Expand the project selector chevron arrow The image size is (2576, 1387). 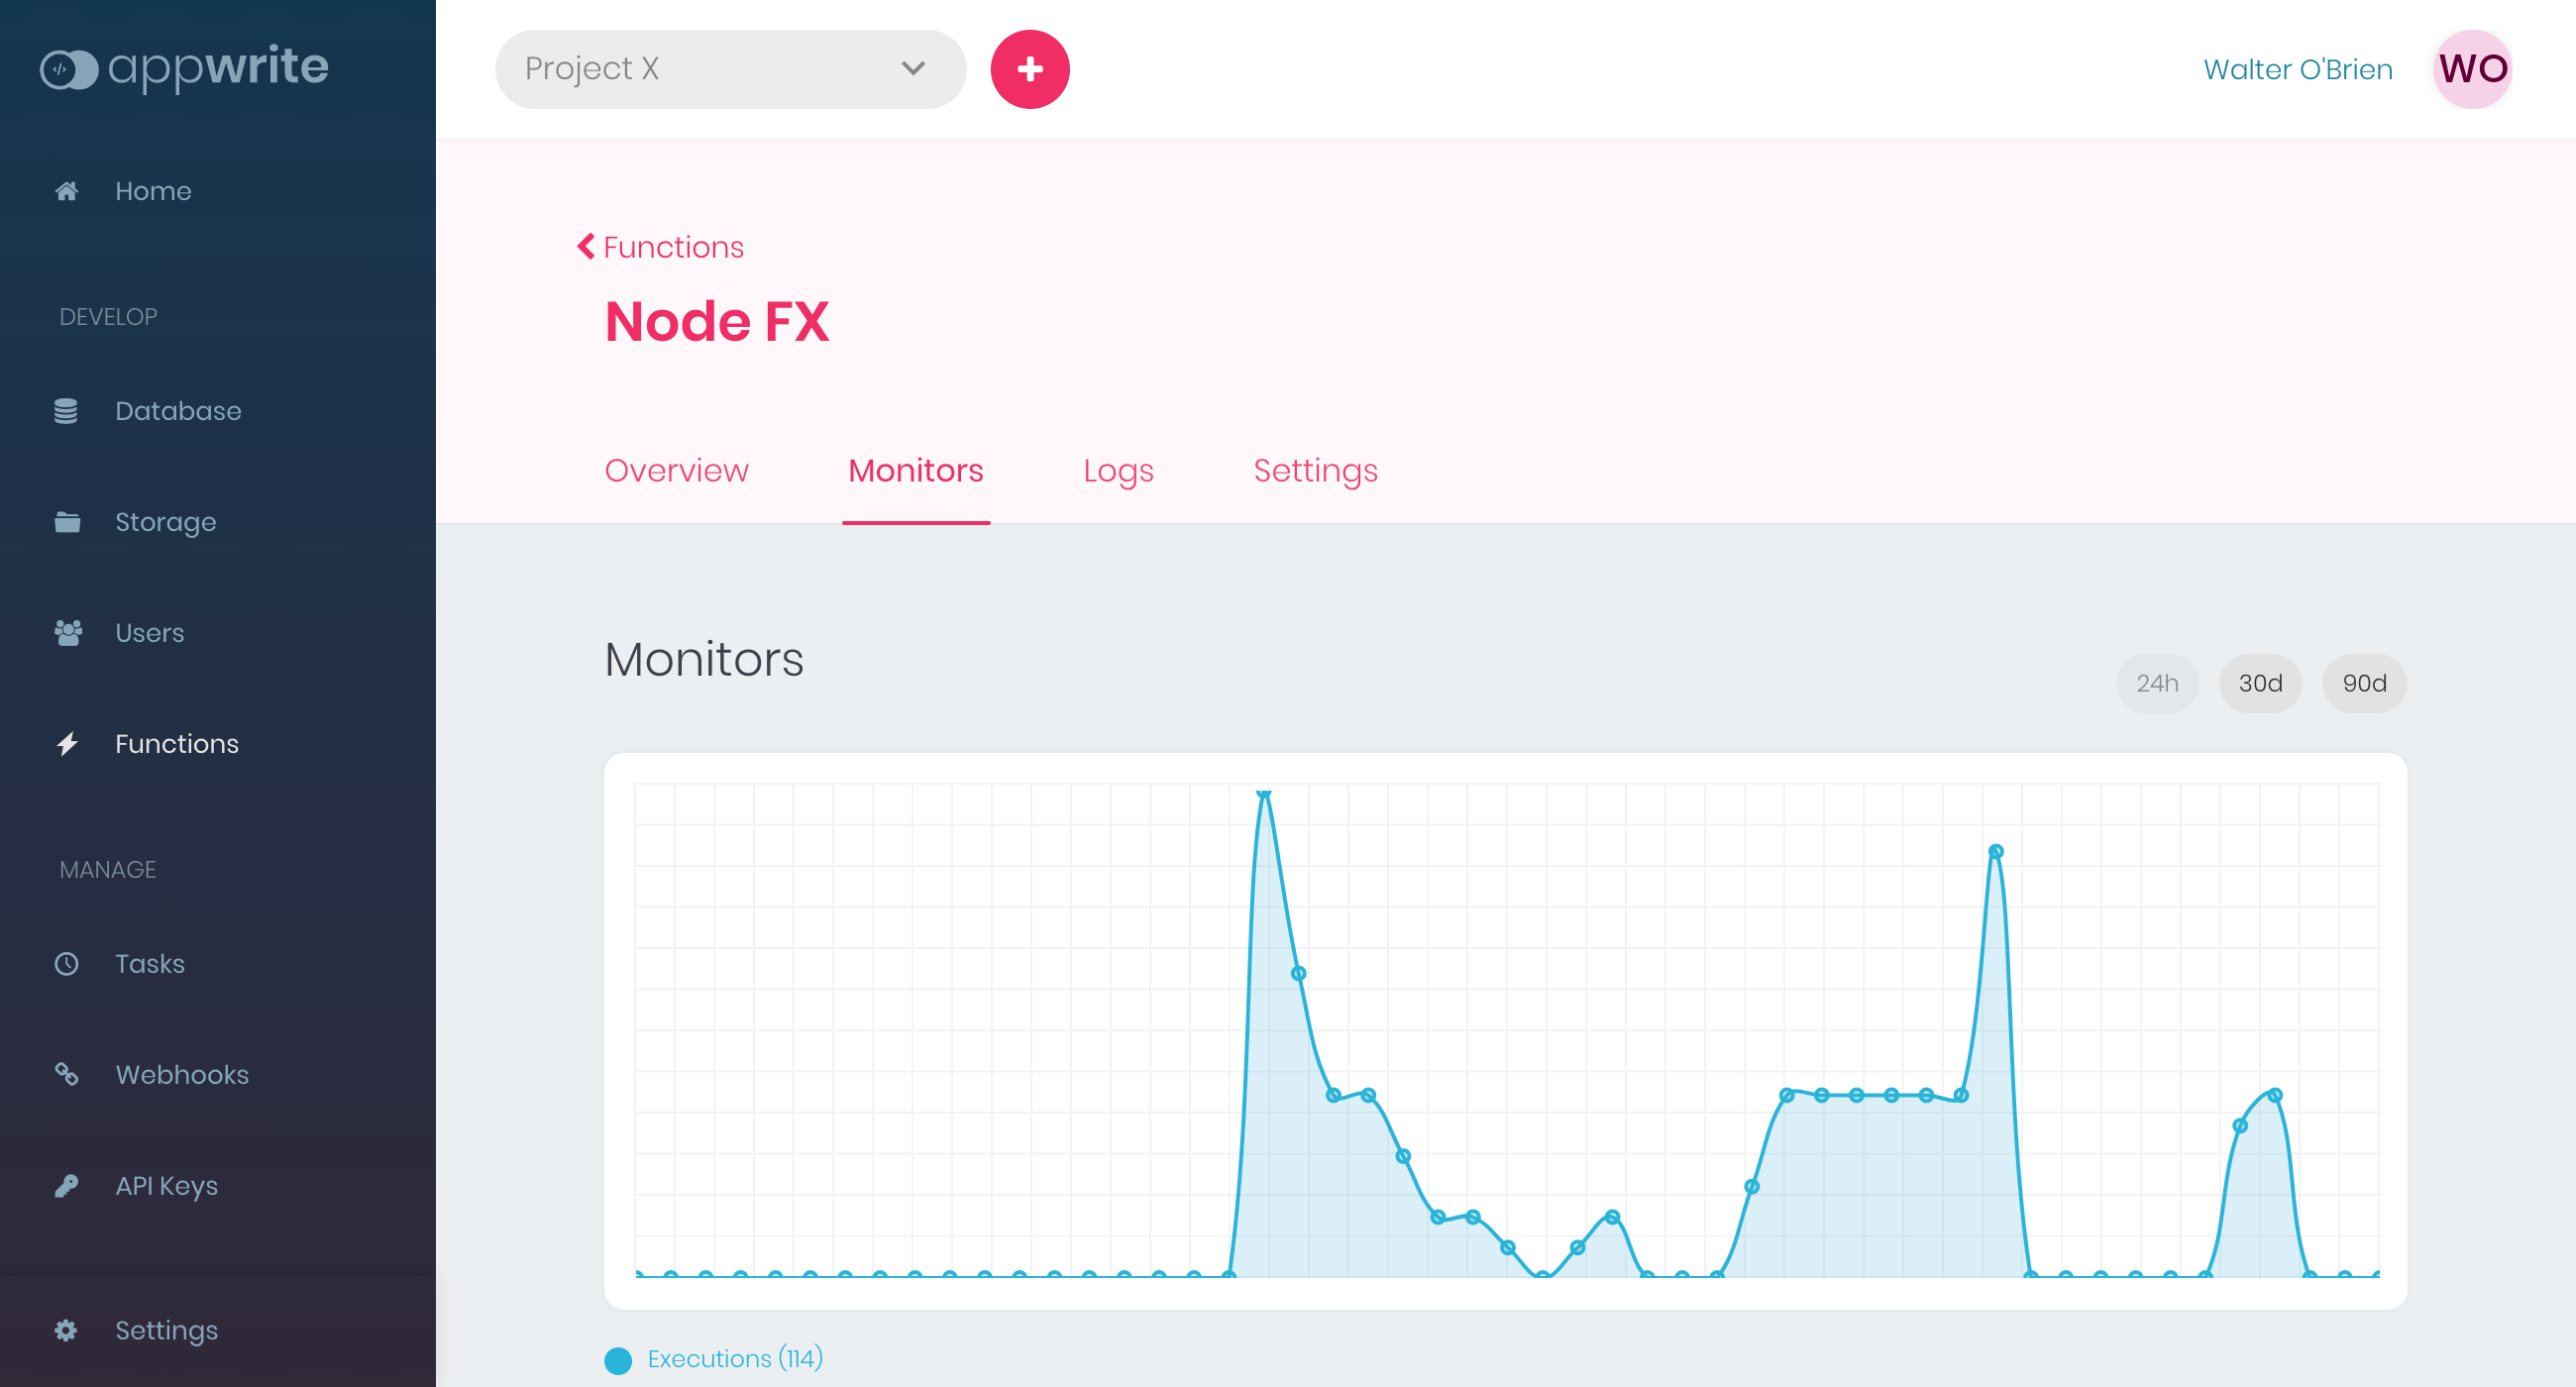(913, 69)
